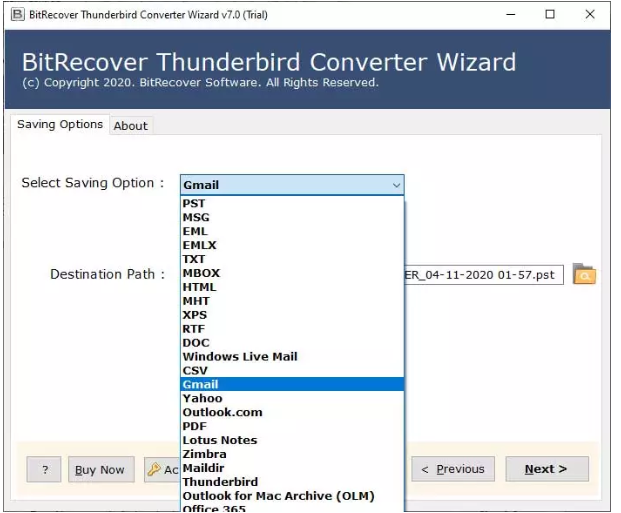
Task: Click the question mark help button
Action: pos(44,469)
